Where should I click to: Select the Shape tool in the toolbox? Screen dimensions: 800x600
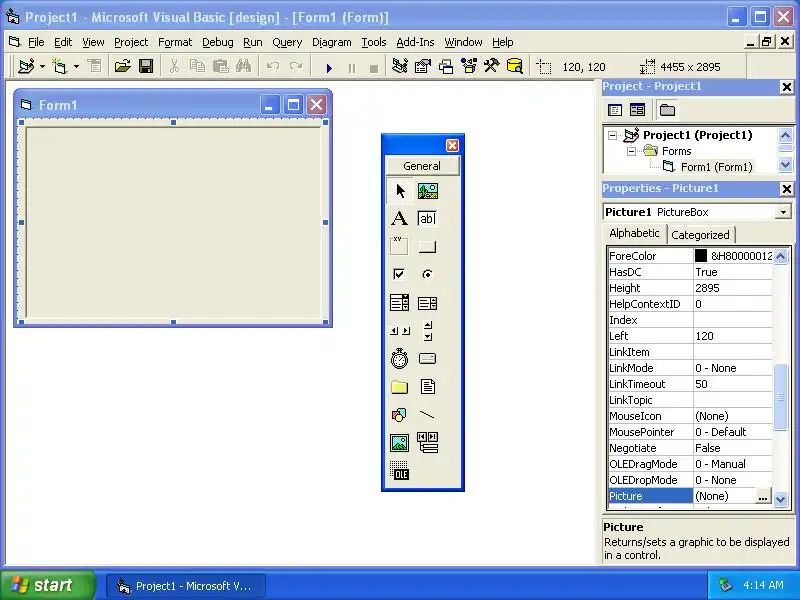[x=400, y=415]
